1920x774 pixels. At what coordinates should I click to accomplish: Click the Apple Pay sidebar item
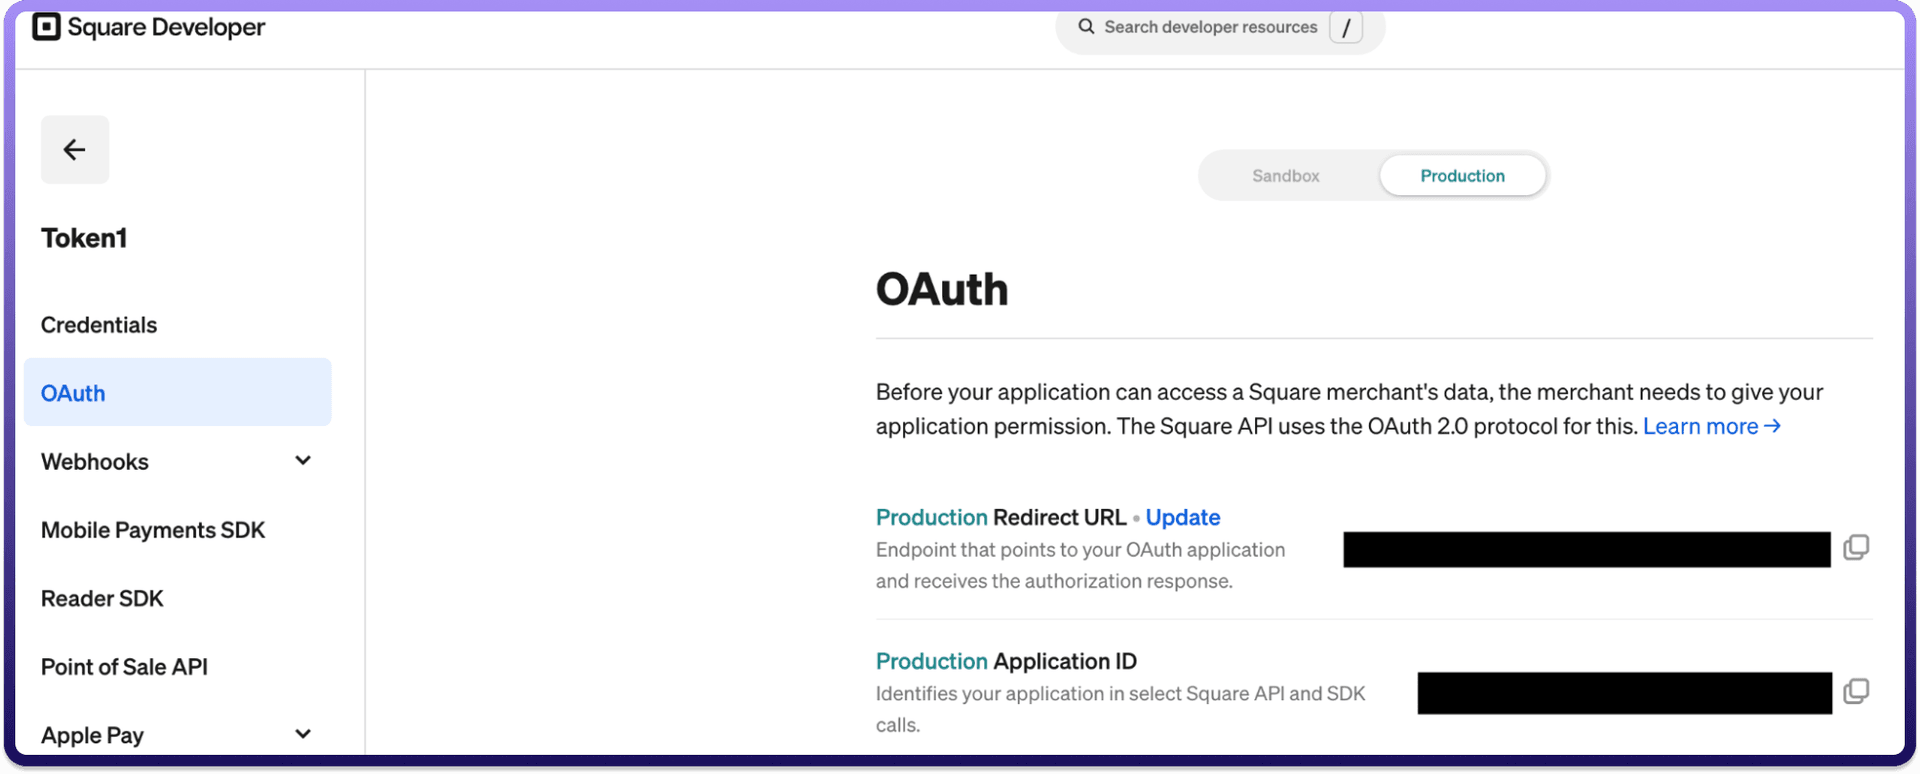click(92, 736)
